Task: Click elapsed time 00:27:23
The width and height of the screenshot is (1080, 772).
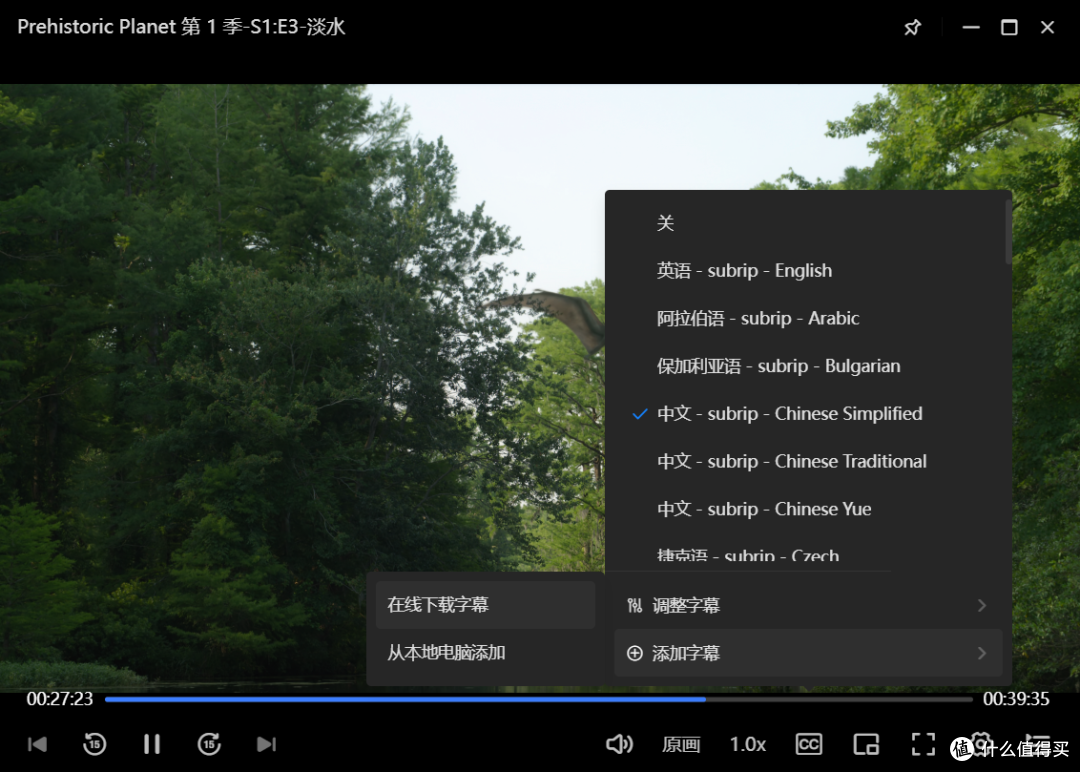Action: (59, 699)
